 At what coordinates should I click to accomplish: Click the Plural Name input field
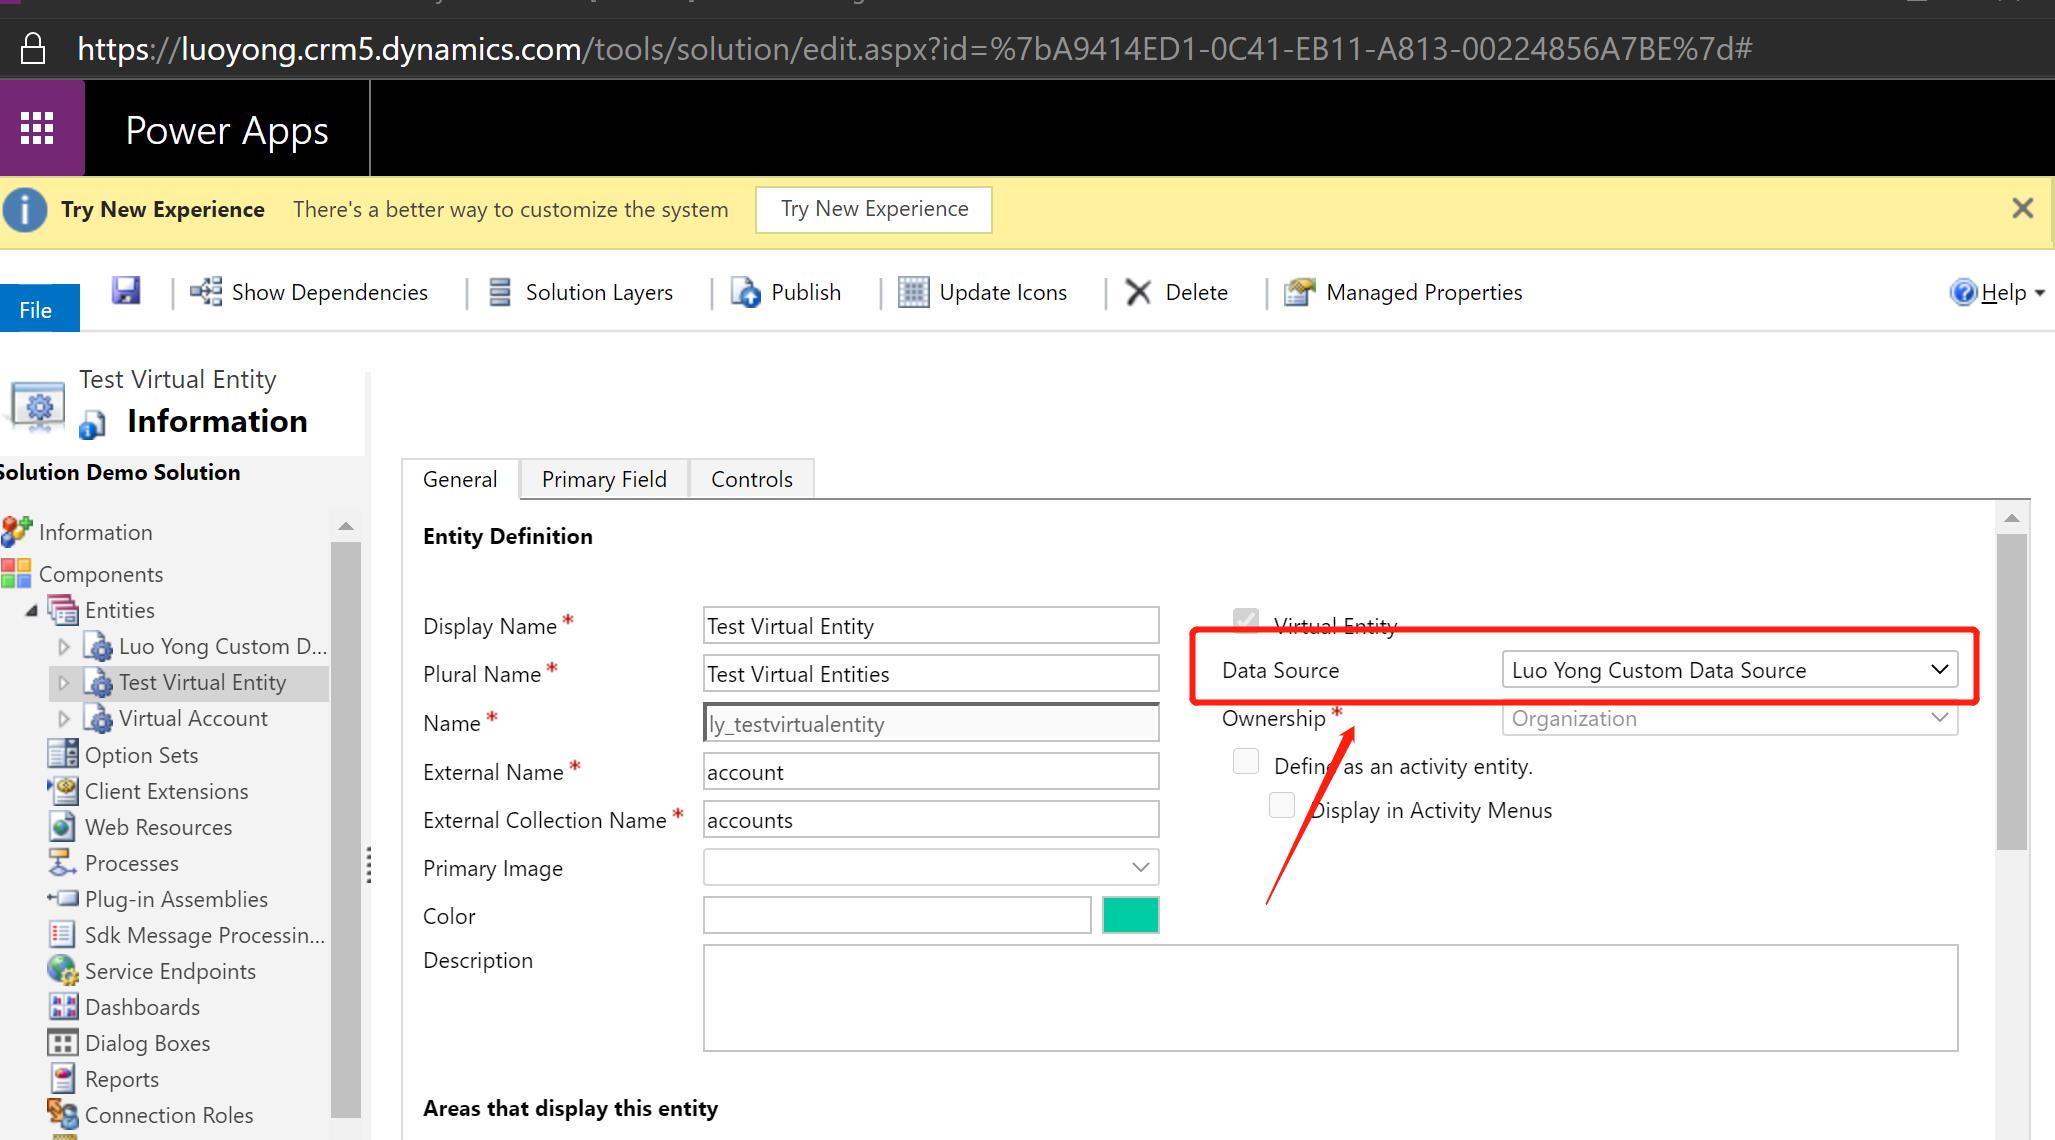coord(931,674)
